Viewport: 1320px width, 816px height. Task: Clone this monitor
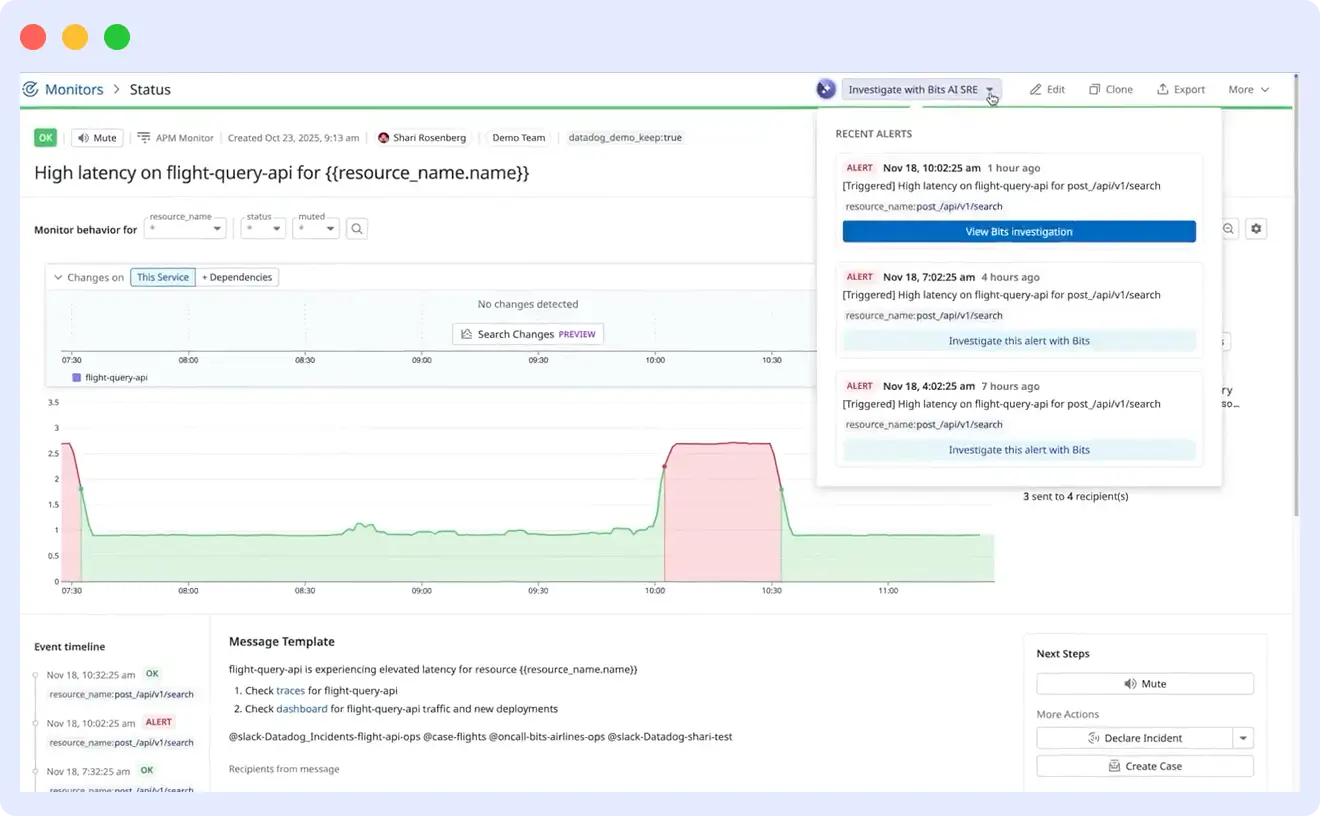click(1111, 89)
